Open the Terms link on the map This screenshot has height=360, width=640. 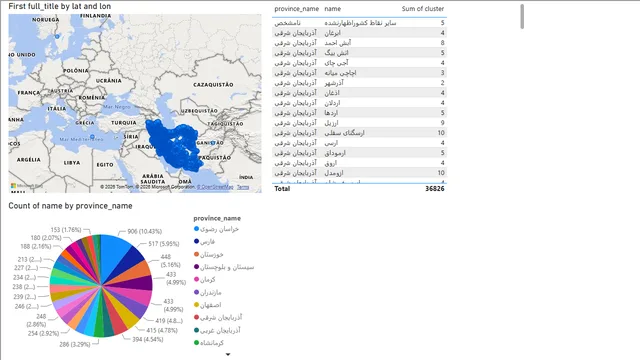tap(243, 187)
